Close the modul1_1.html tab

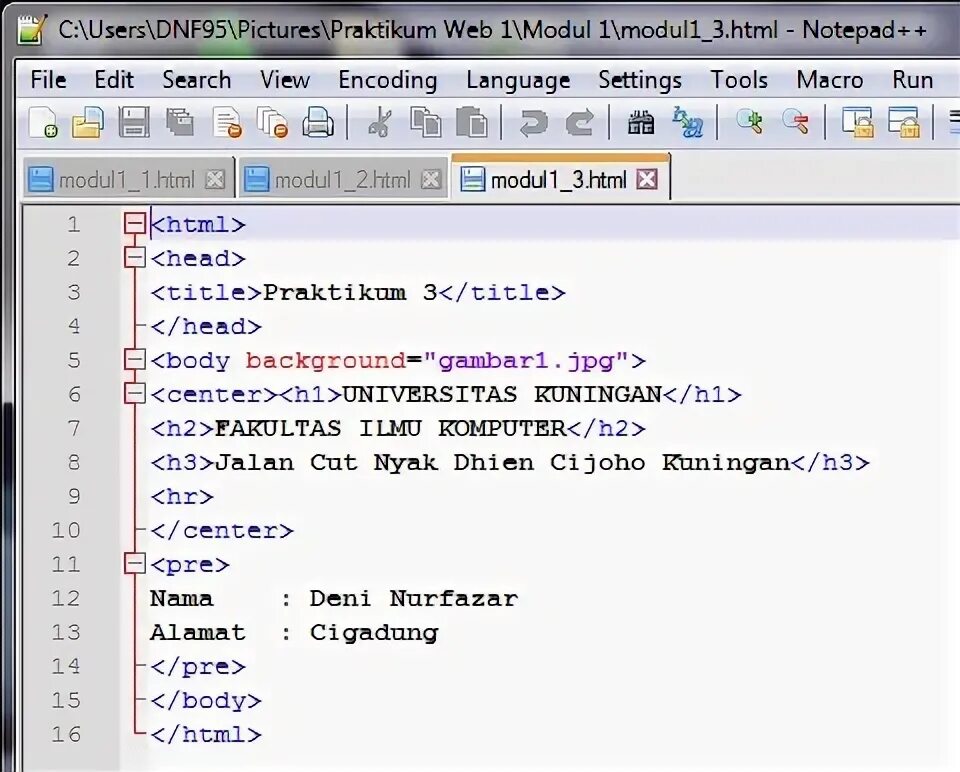click(x=215, y=180)
